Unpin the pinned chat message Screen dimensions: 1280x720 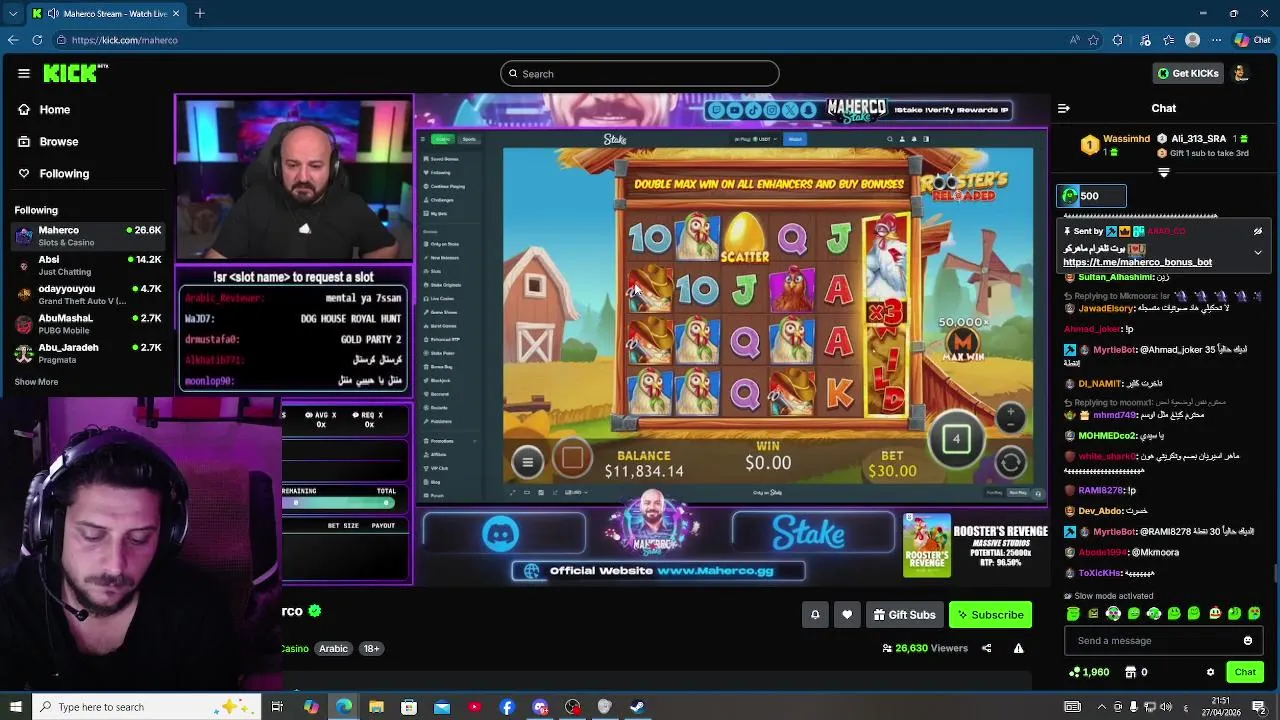pos(1258,231)
